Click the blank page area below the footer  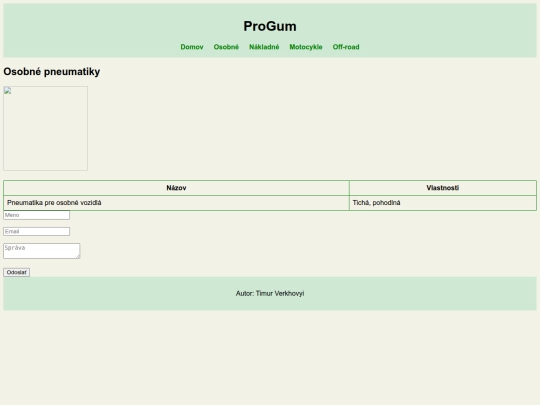(270, 357)
